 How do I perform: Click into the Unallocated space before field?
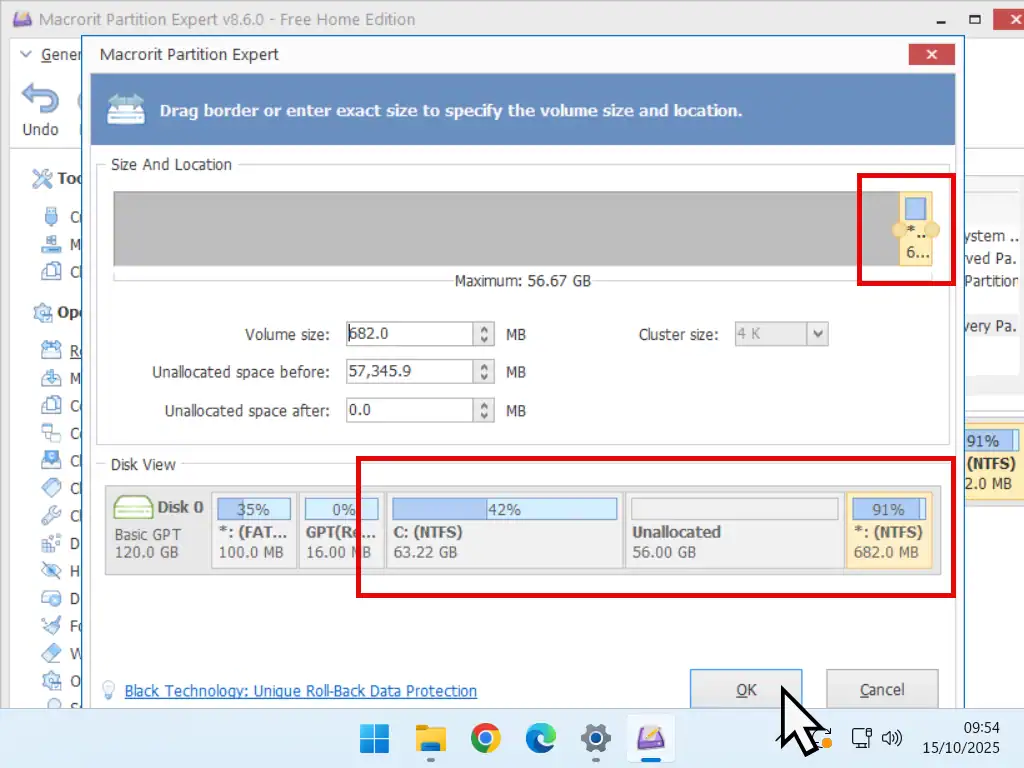point(409,372)
